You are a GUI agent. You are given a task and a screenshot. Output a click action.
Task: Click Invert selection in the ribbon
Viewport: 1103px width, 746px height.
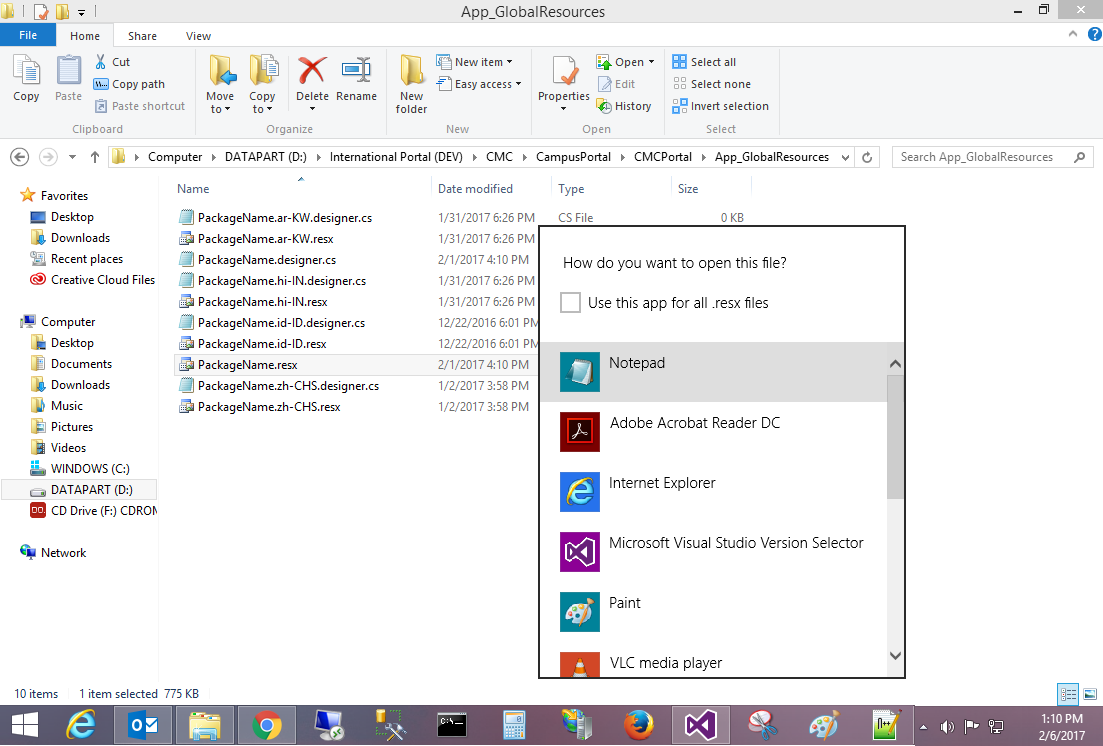click(729, 106)
